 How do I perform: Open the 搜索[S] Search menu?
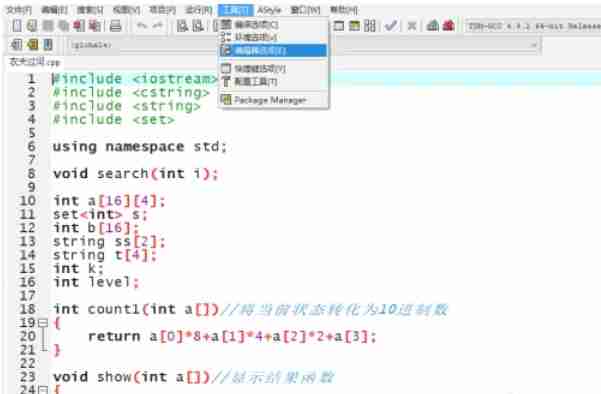click(x=90, y=10)
